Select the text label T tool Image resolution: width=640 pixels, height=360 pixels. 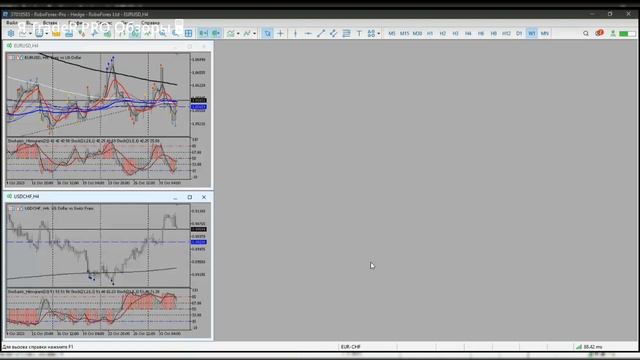pyautogui.click(x=359, y=33)
